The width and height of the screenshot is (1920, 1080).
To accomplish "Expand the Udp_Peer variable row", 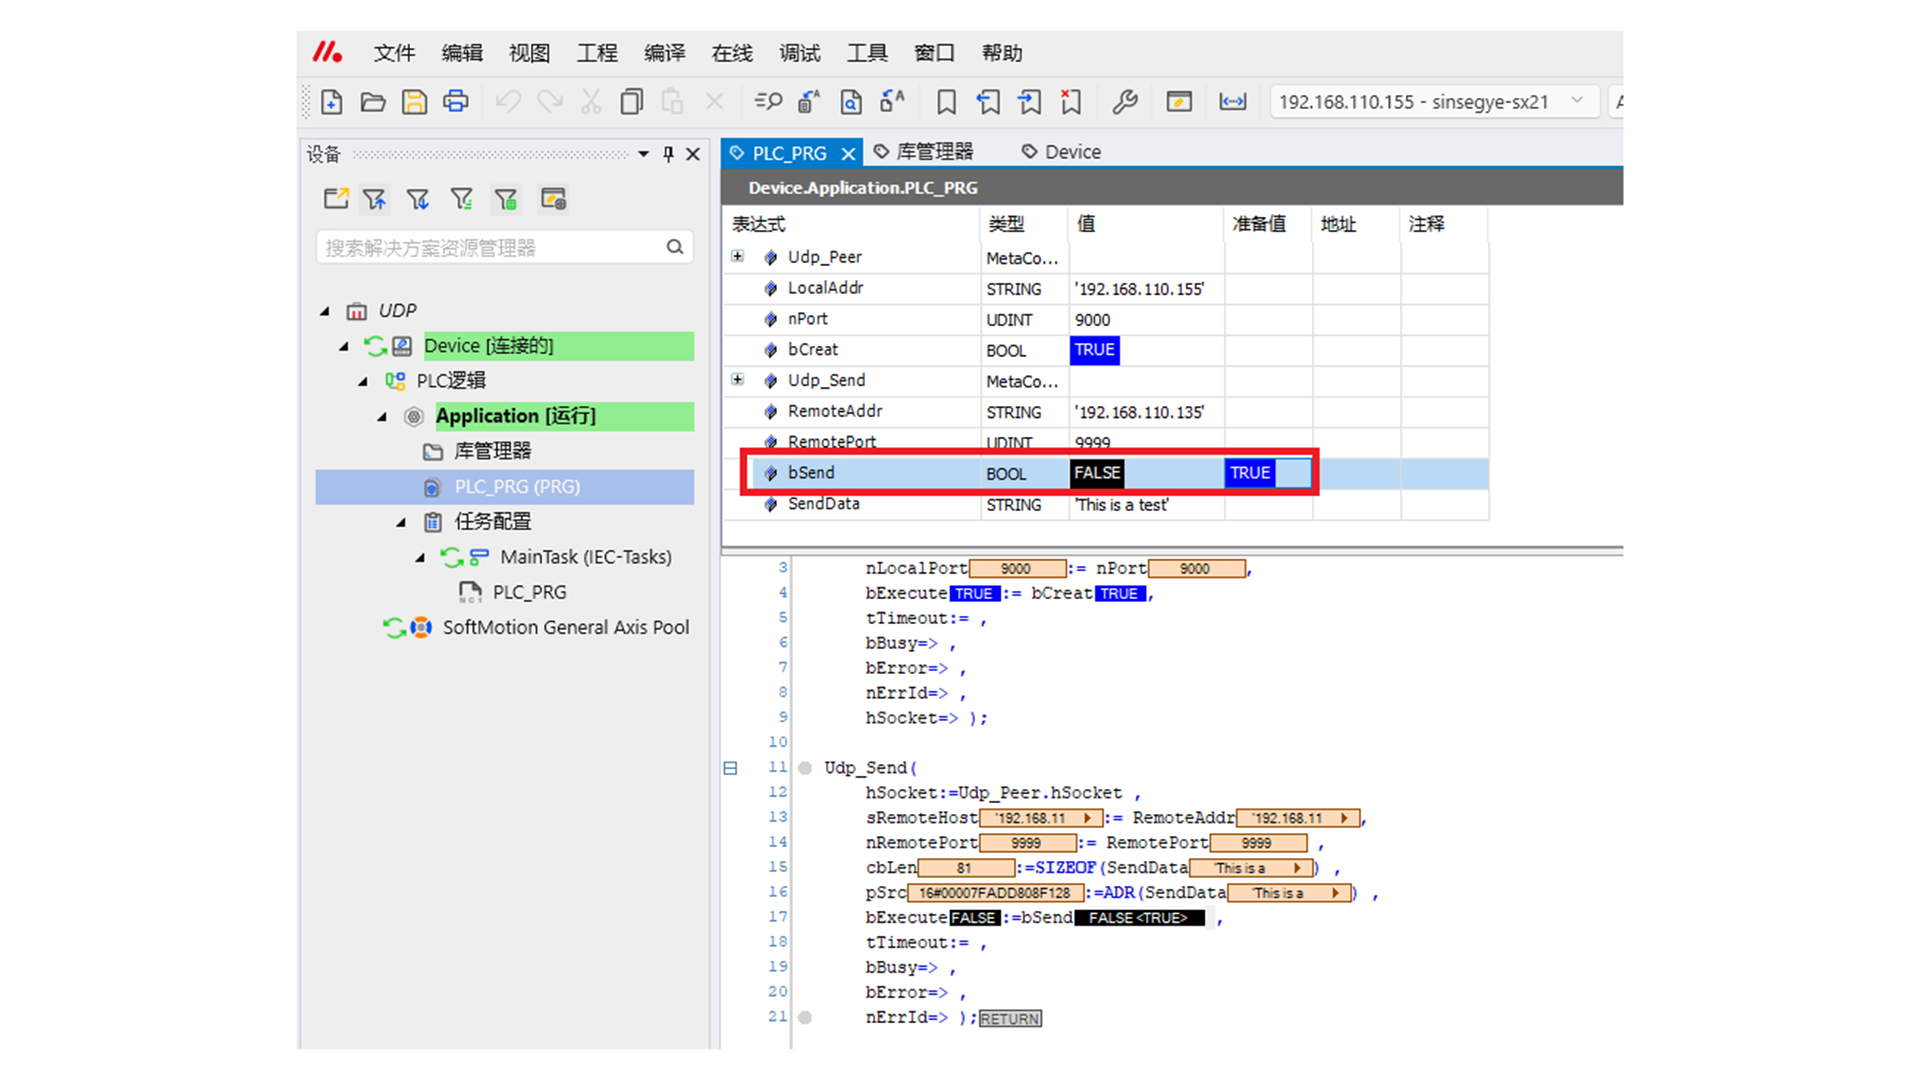I will point(738,257).
